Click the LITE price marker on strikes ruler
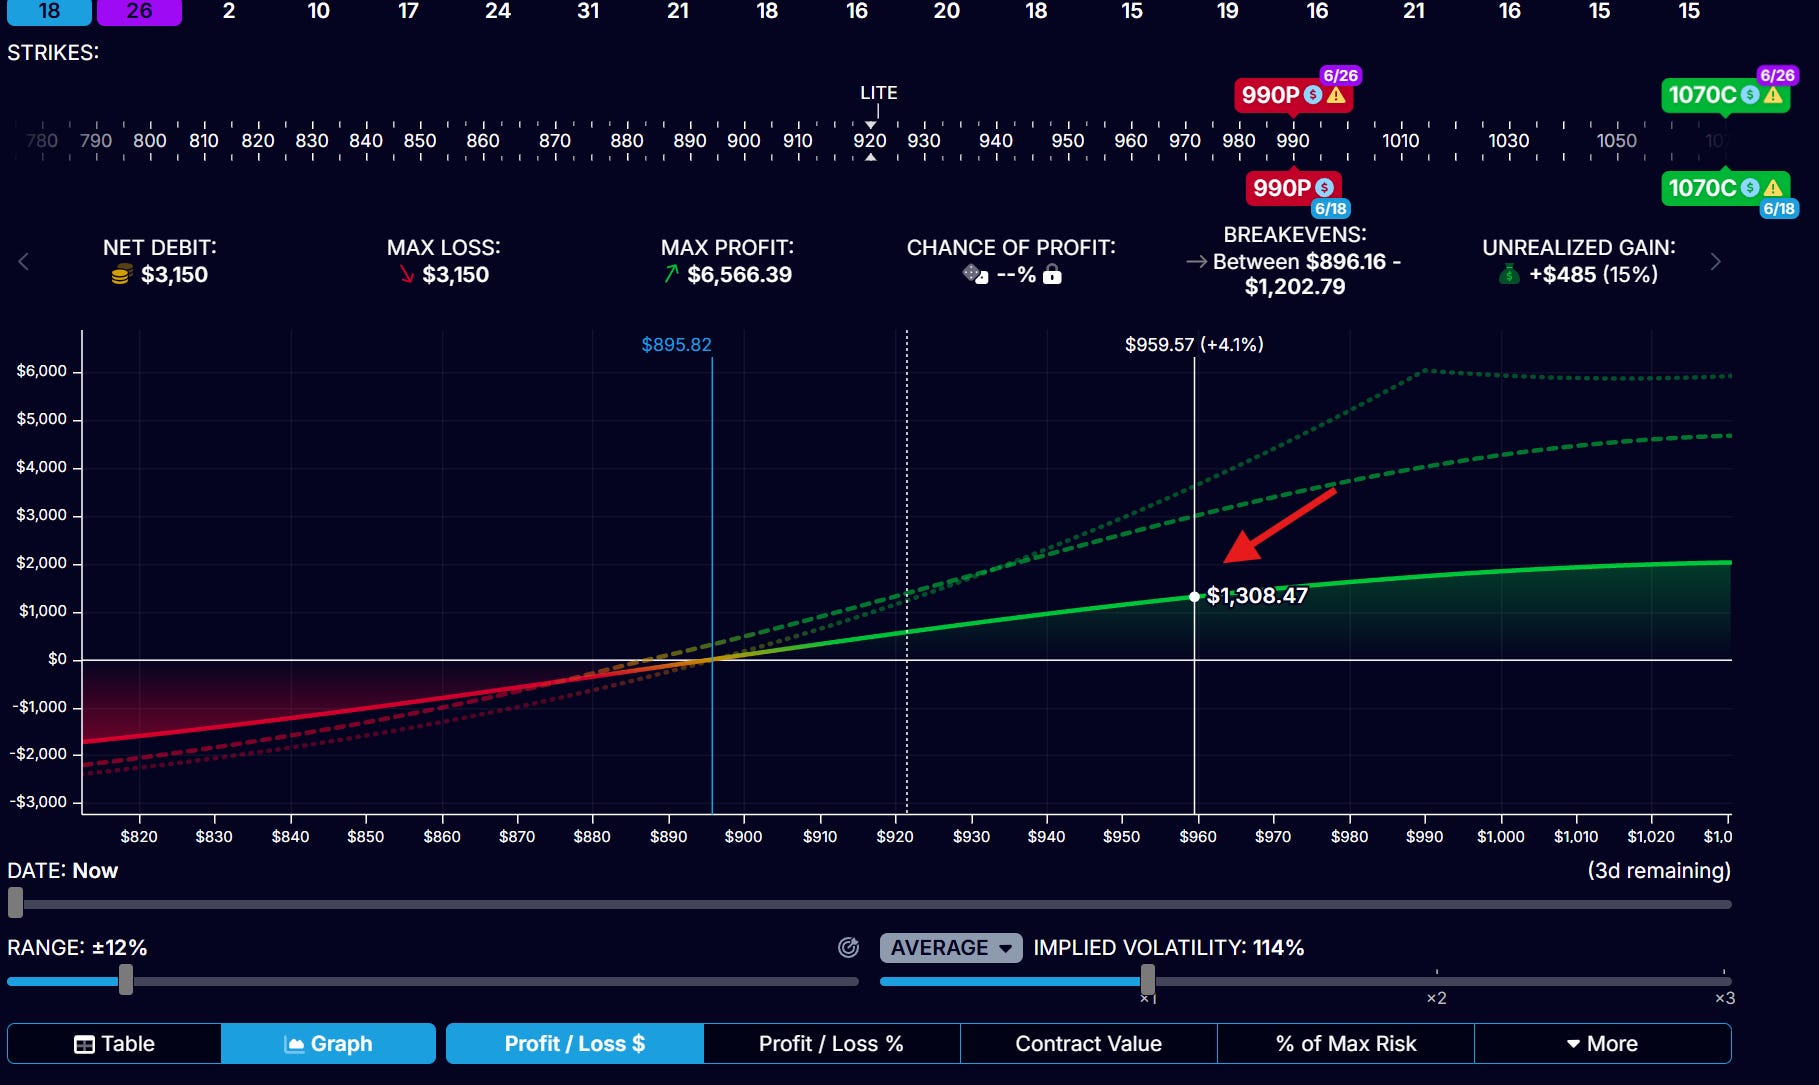Image resolution: width=1819 pixels, height=1085 pixels. (879, 93)
